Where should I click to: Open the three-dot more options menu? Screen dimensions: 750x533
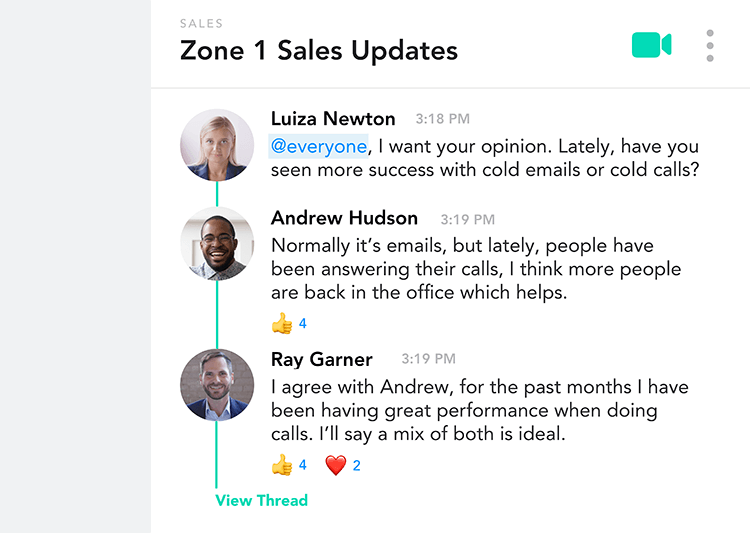(710, 46)
